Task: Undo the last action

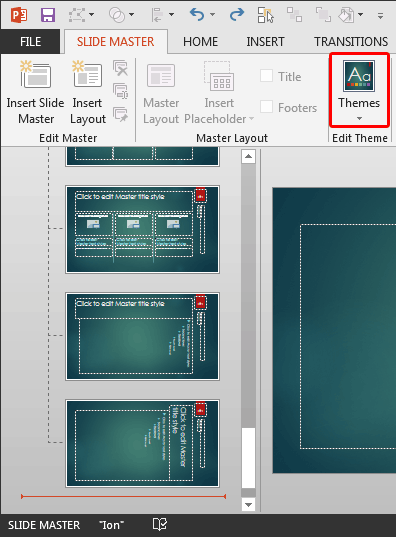Action: (x=197, y=15)
